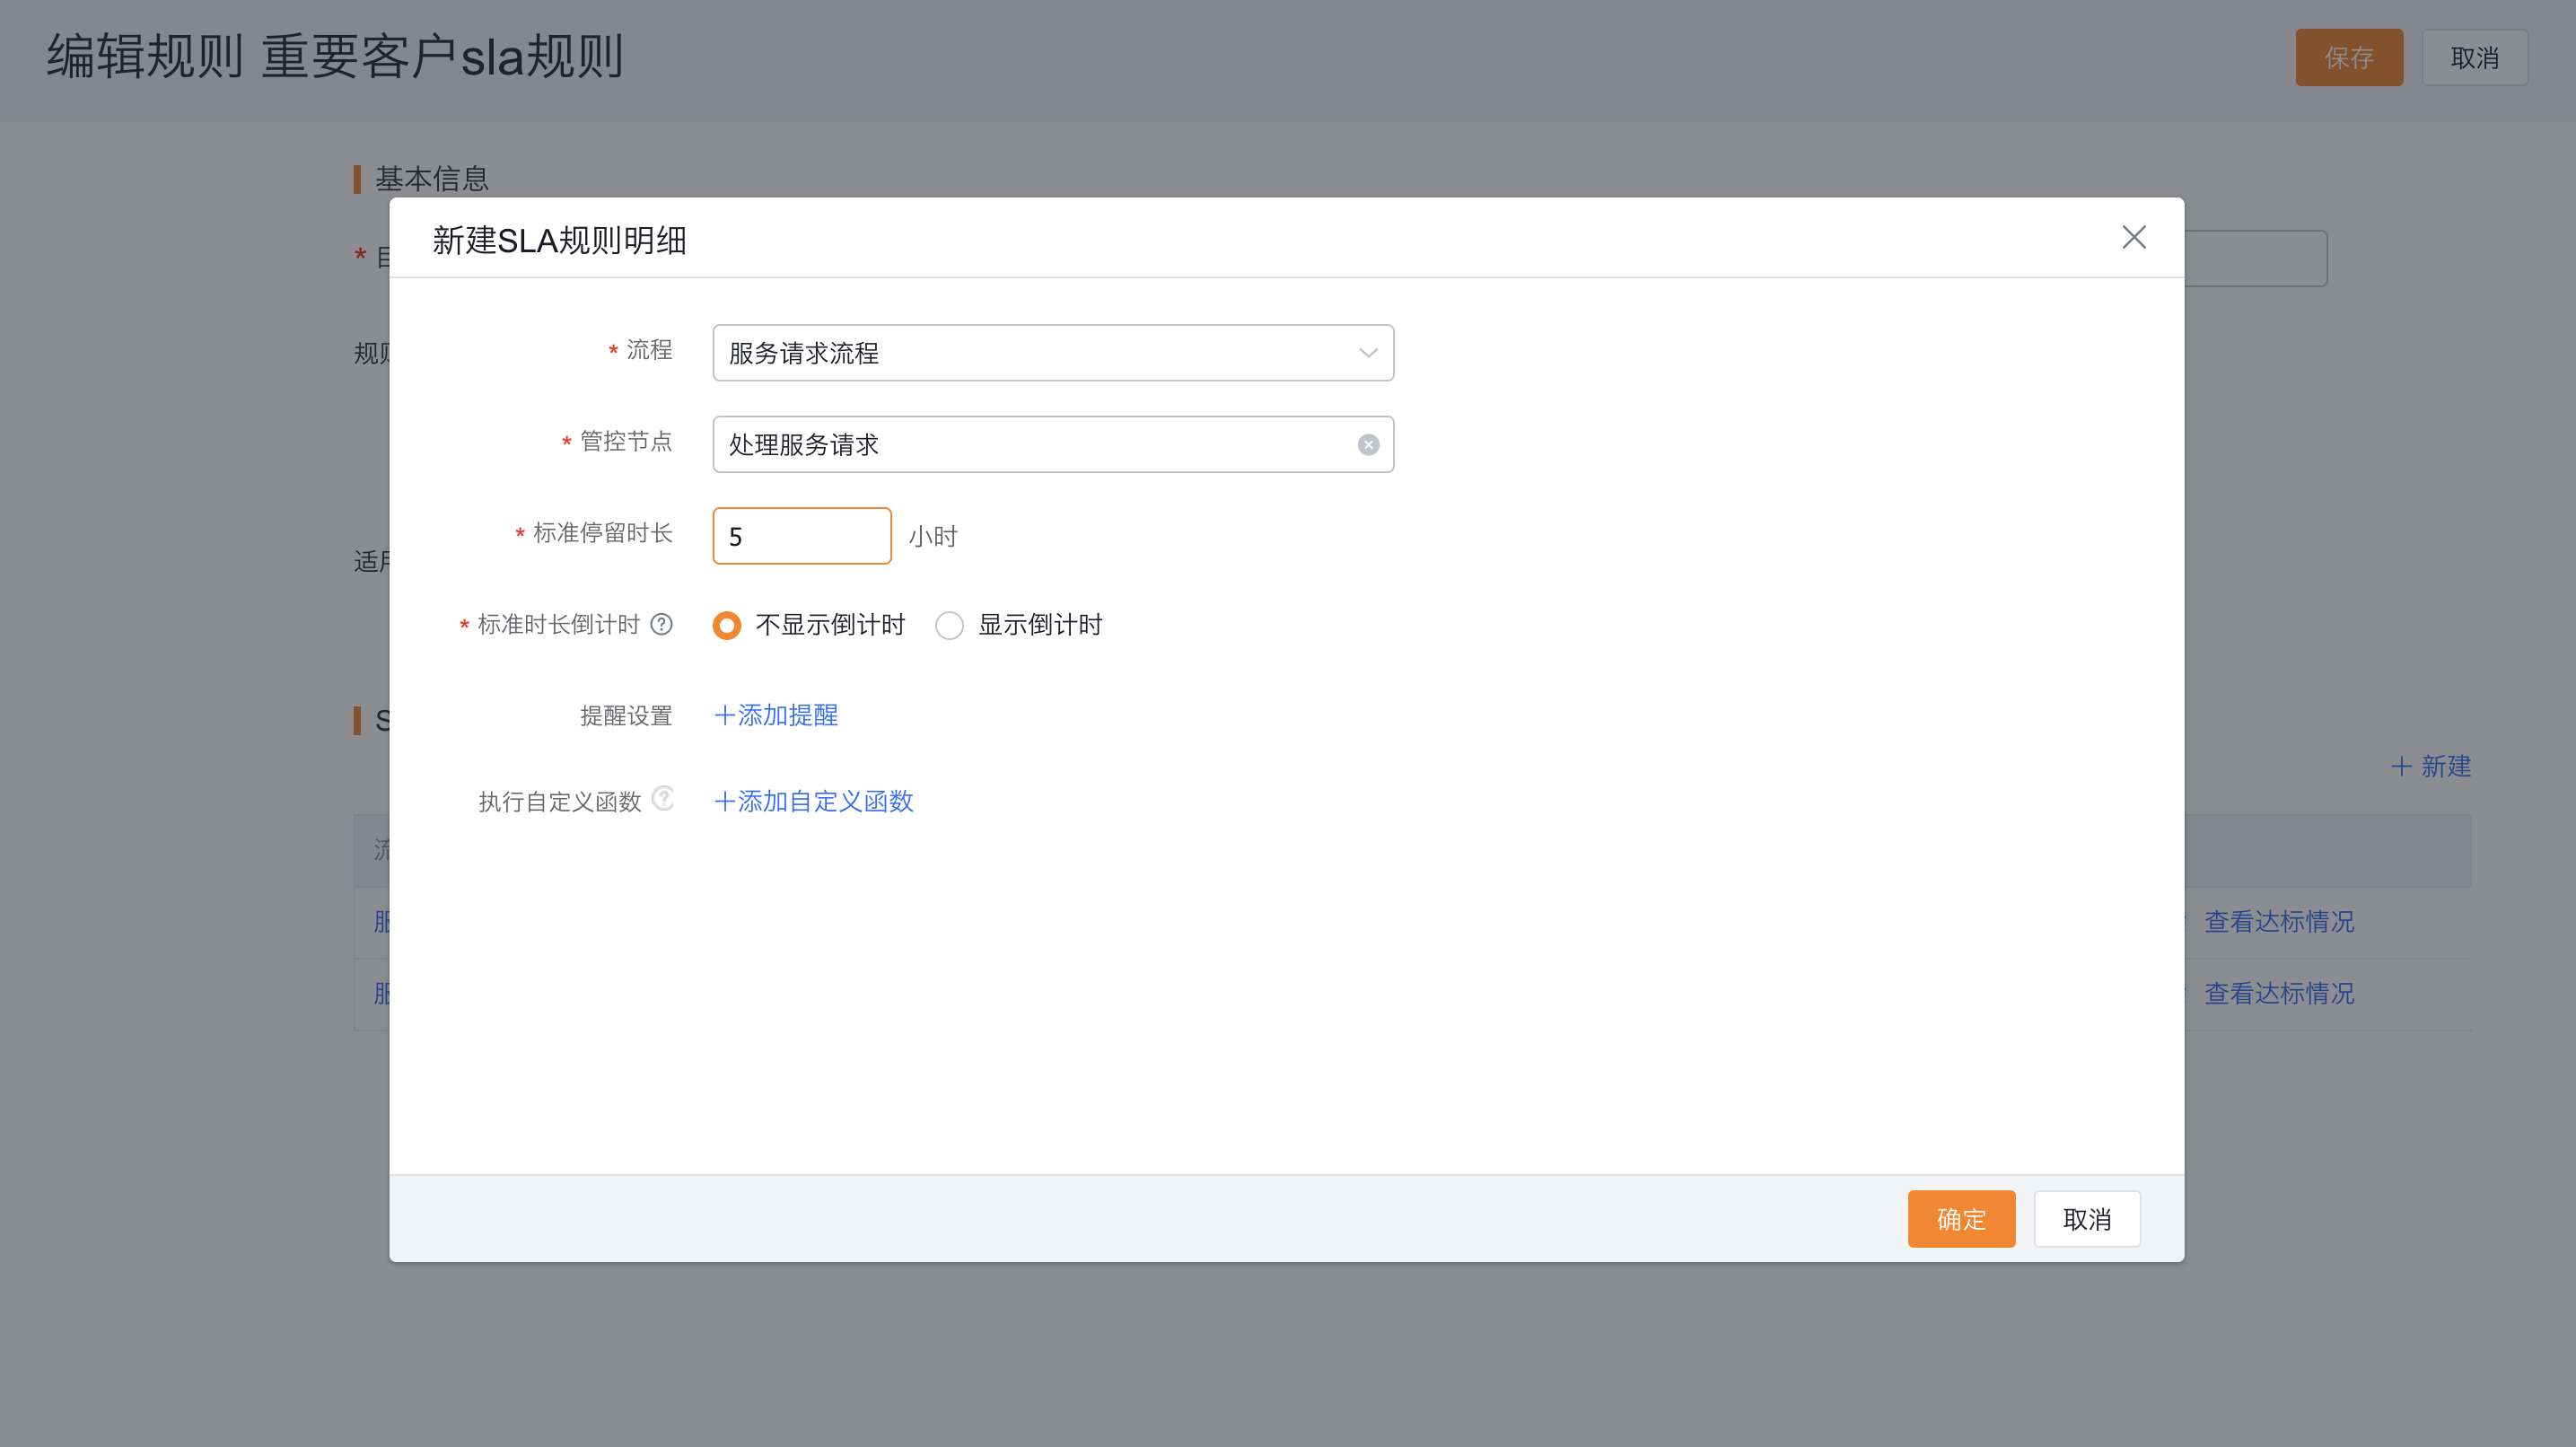
Task: Open the first 查看达标情况 link
Action: coord(2279,921)
